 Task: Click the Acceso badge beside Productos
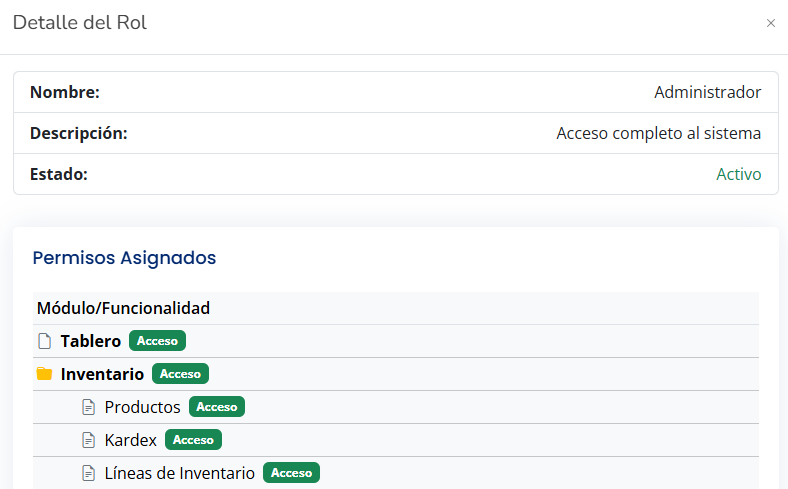[217, 407]
